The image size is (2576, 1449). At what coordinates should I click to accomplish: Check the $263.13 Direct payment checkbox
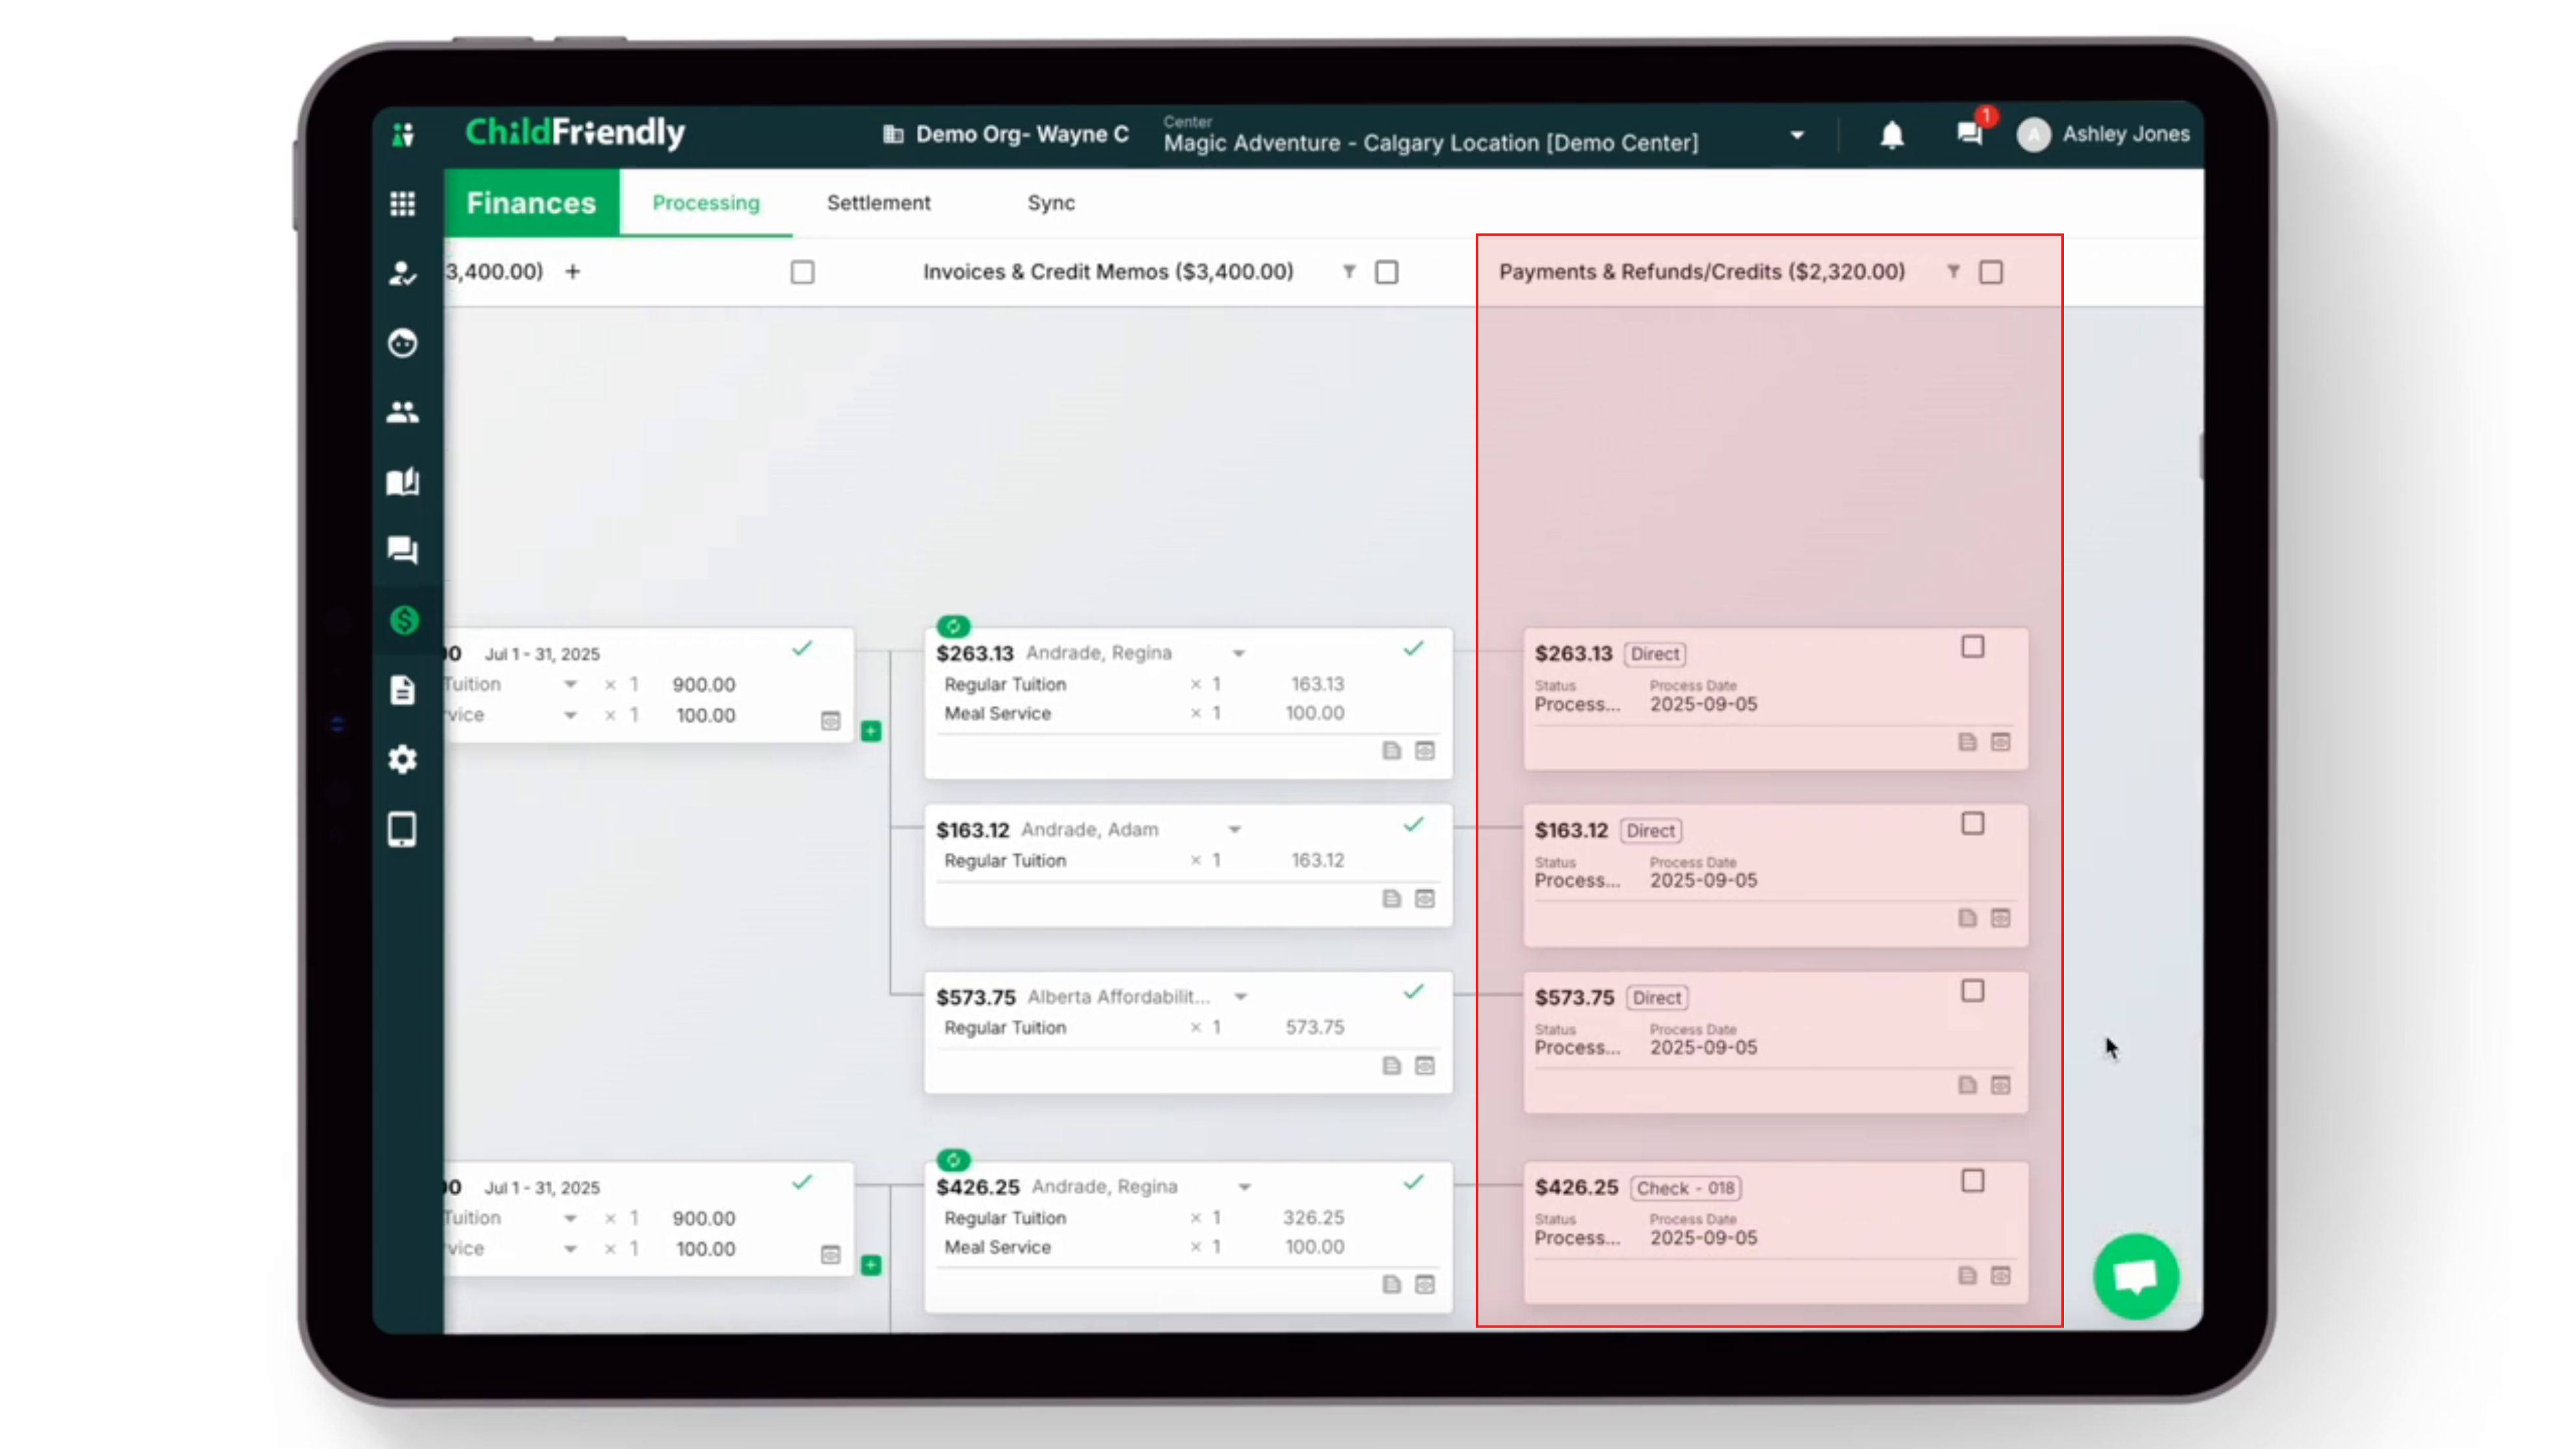(x=1972, y=647)
